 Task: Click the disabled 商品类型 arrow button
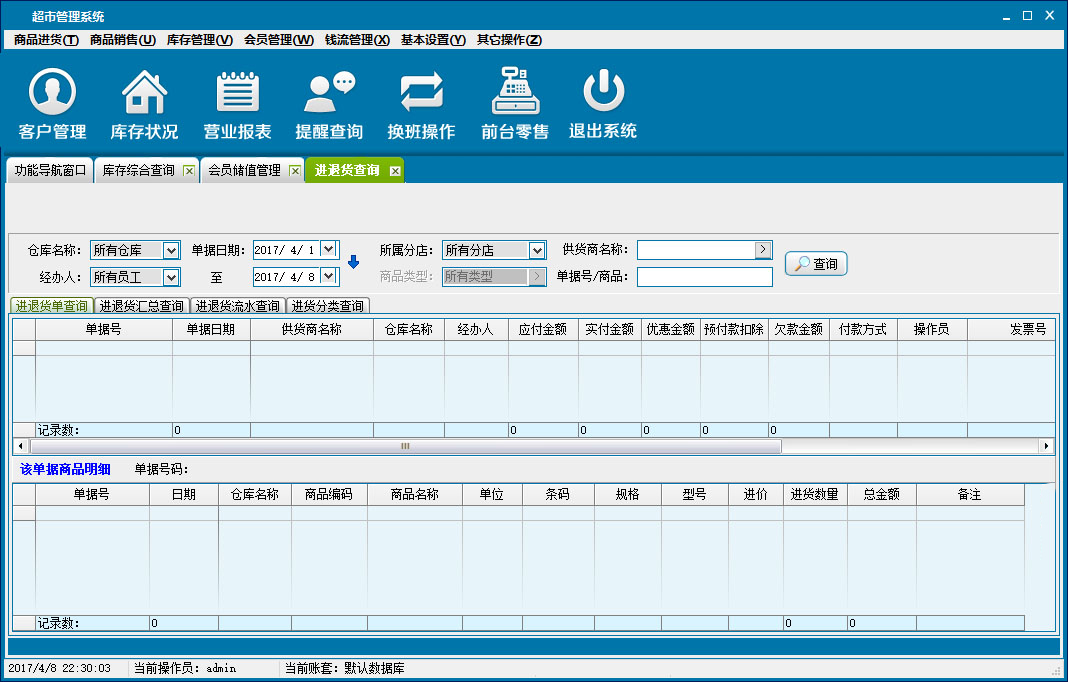click(x=537, y=277)
